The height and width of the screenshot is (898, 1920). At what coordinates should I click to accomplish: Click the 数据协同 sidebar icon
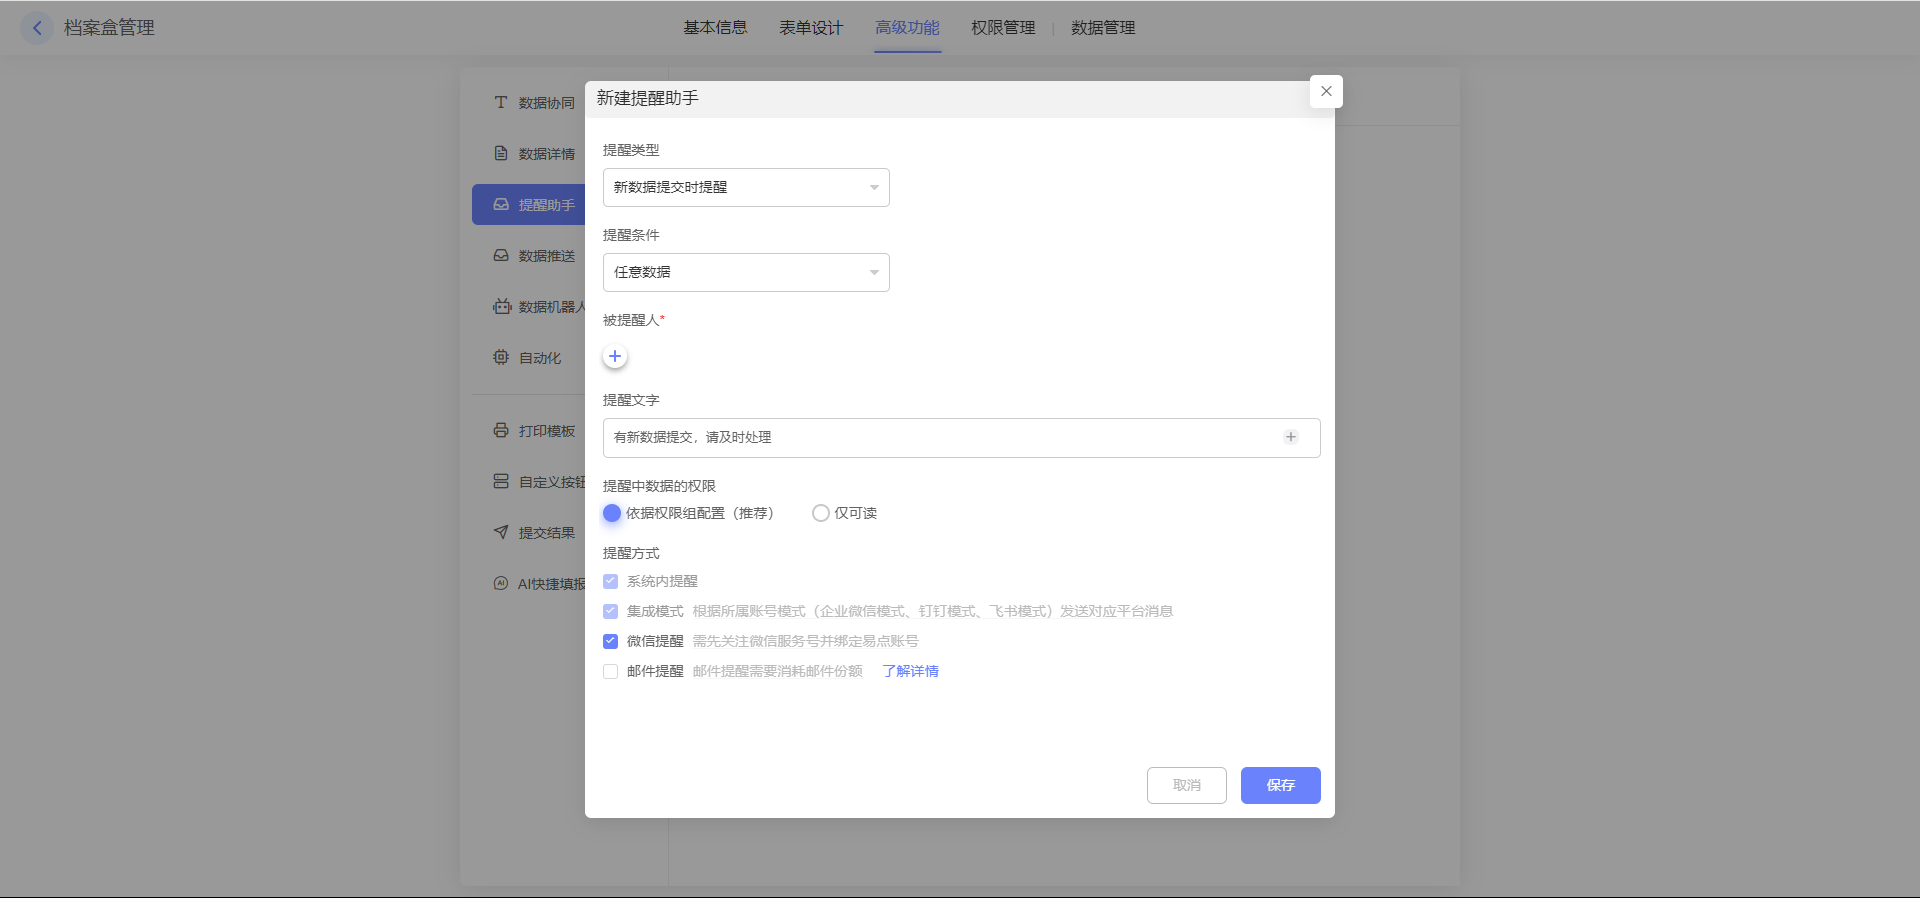coord(501,102)
